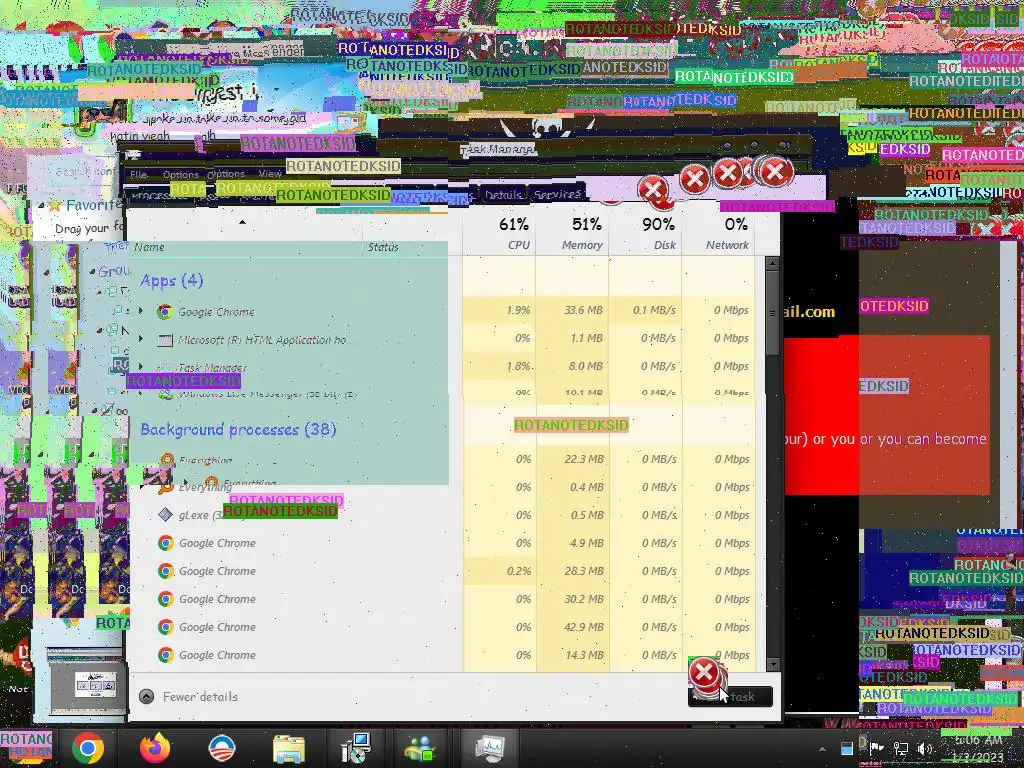The width and height of the screenshot is (1024, 768).
Task: Click the process list scrollbar thumb
Action: (773, 313)
